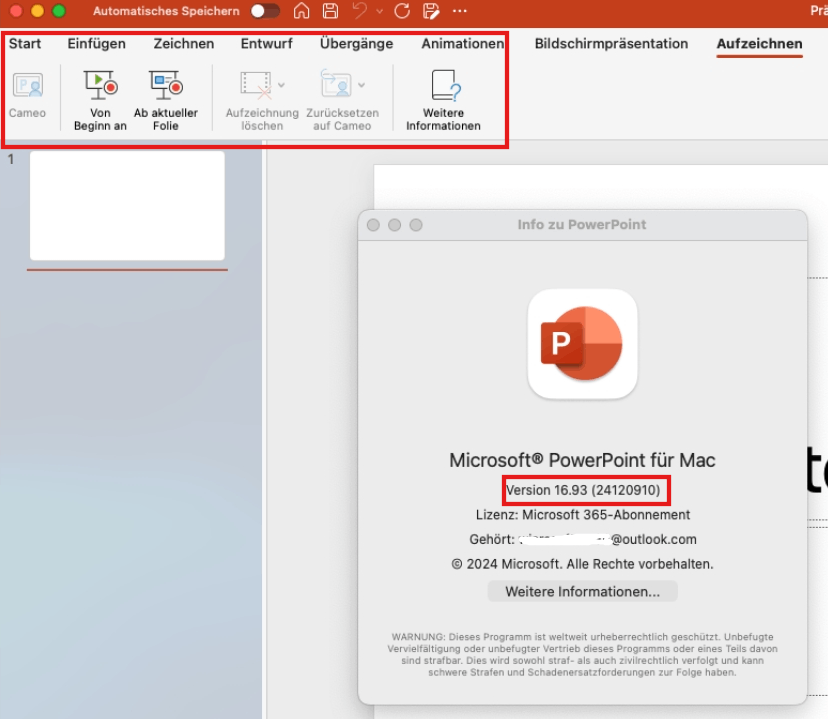Toggle the Automatisches Speichern switch
Image resolution: width=828 pixels, height=719 pixels.
(x=265, y=11)
